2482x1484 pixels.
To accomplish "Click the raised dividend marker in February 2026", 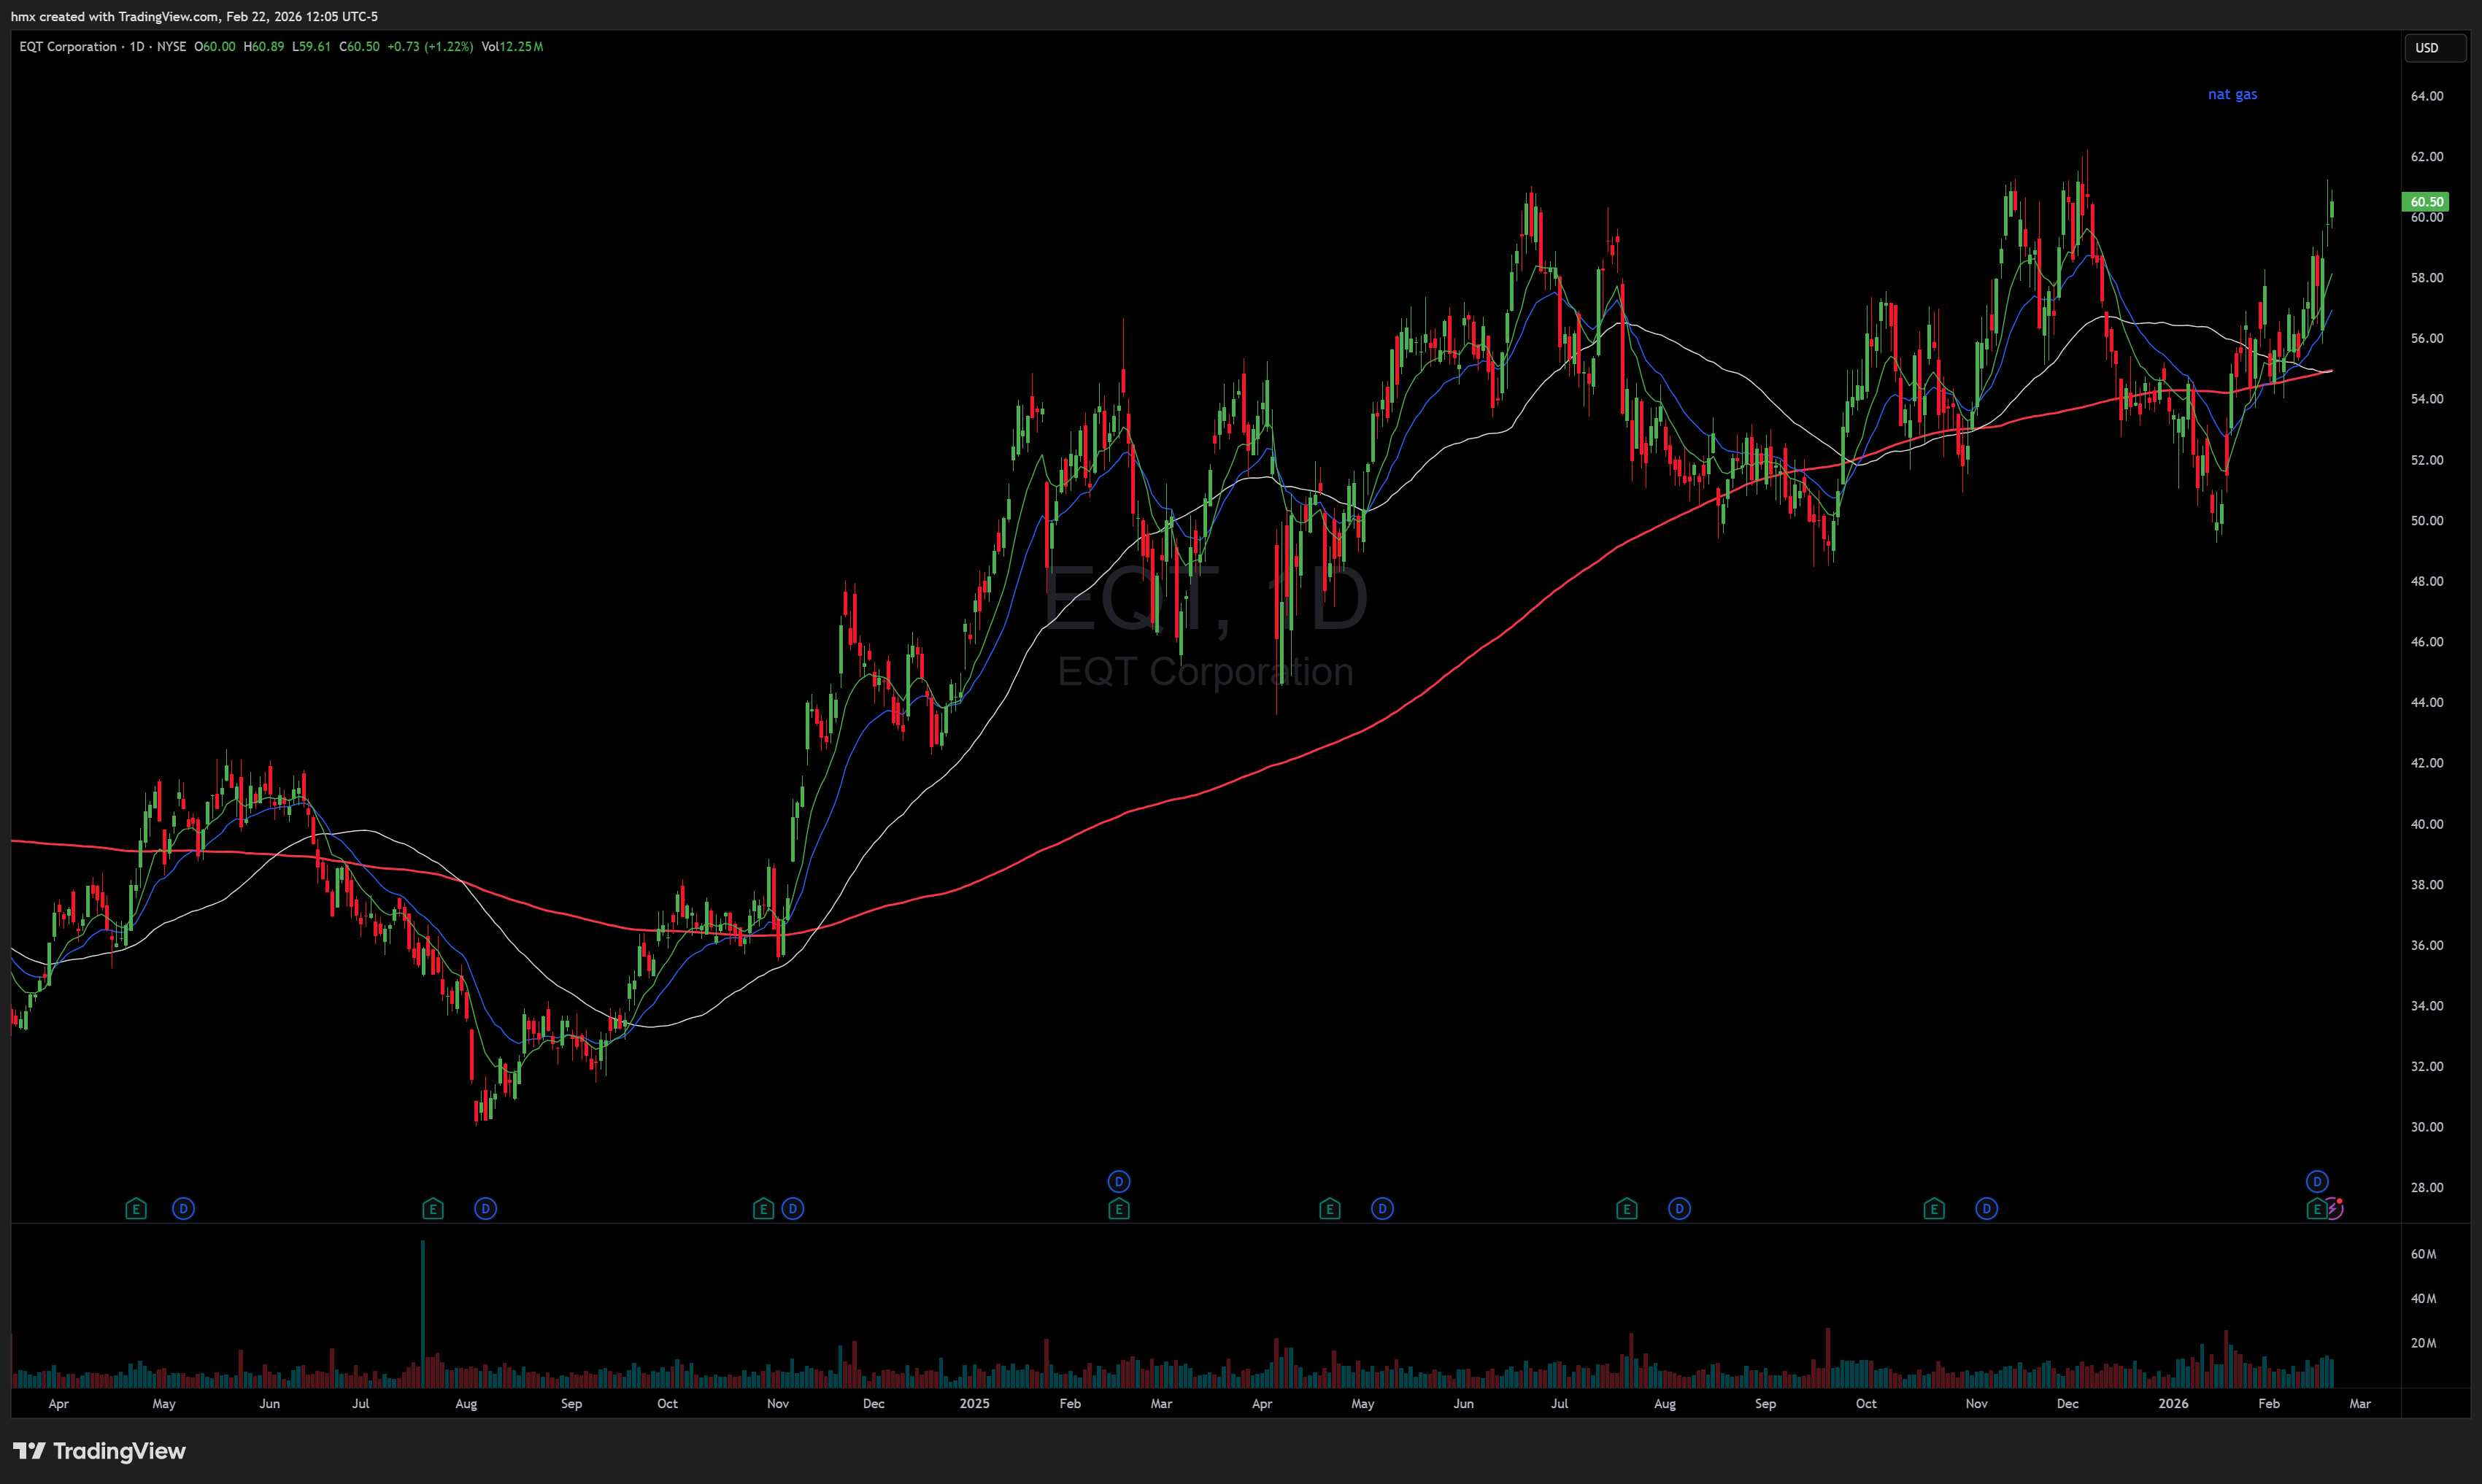I will (2317, 1182).
